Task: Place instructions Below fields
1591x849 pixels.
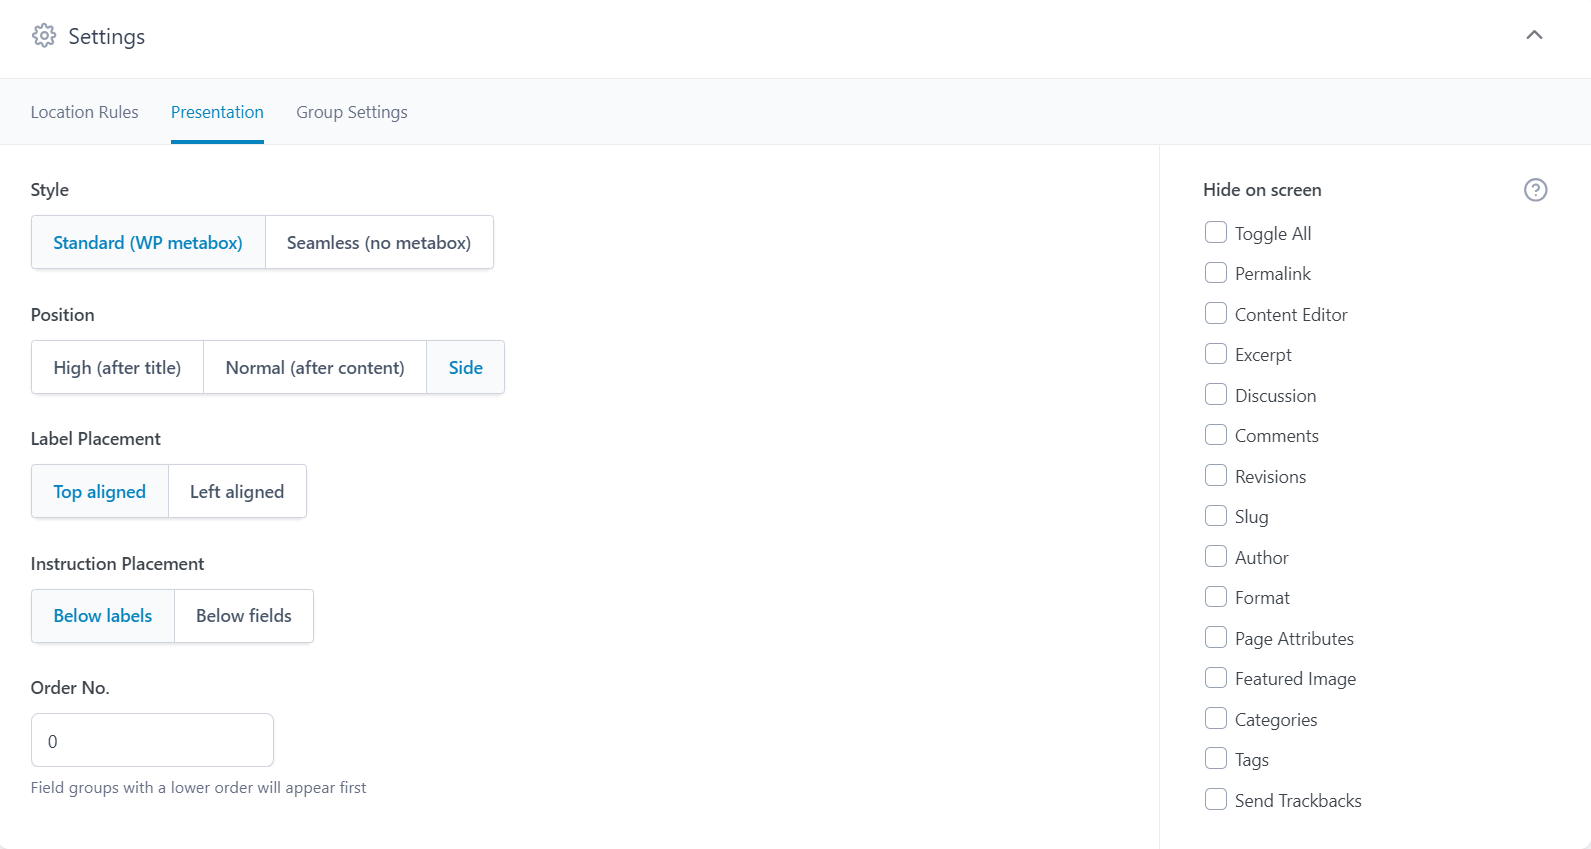Action: 244,615
